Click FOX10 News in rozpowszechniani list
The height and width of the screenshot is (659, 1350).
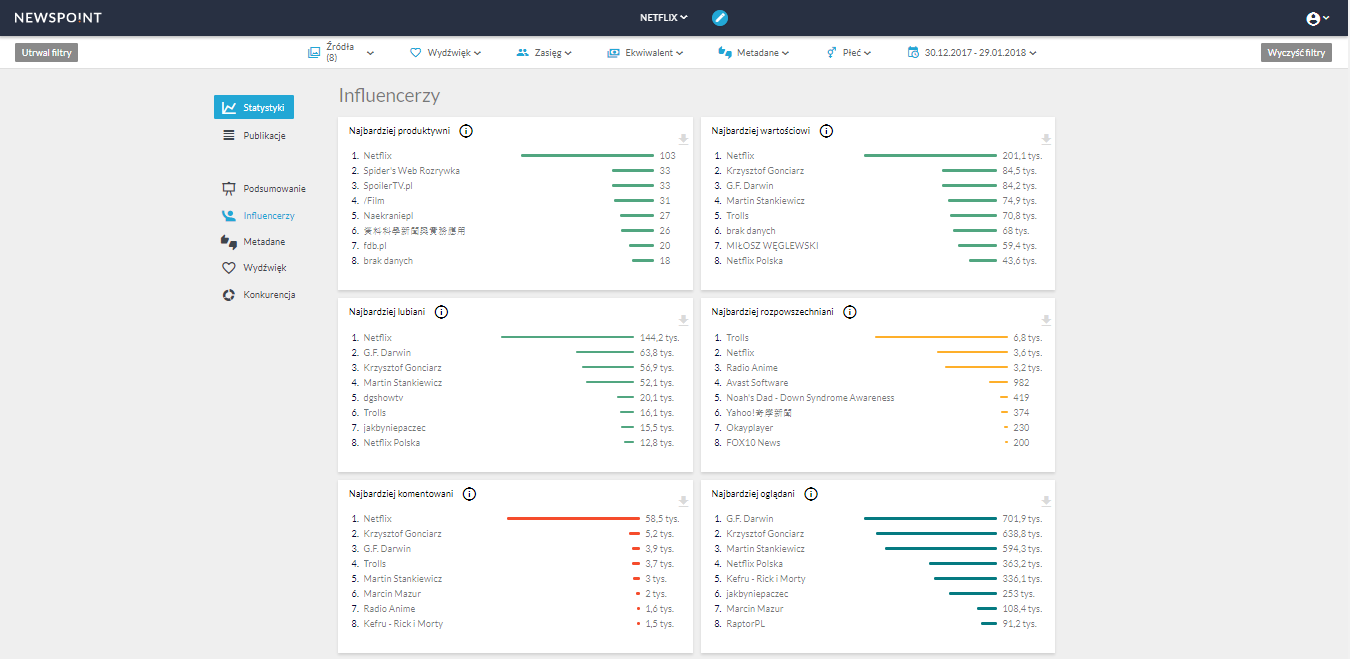click(x=753, y=443)
